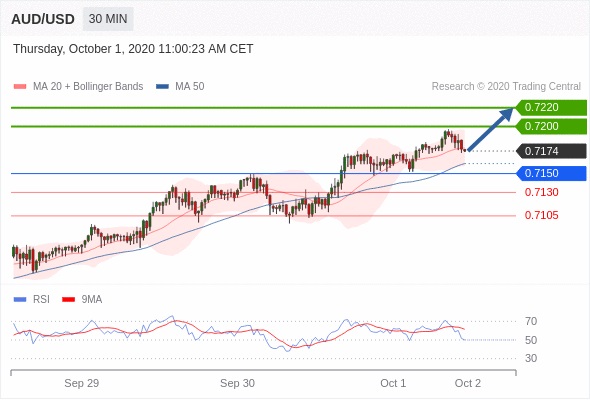The image size is (590, 400).
Task: Click the Oct 1 date axis label
Action: (393, 383)
